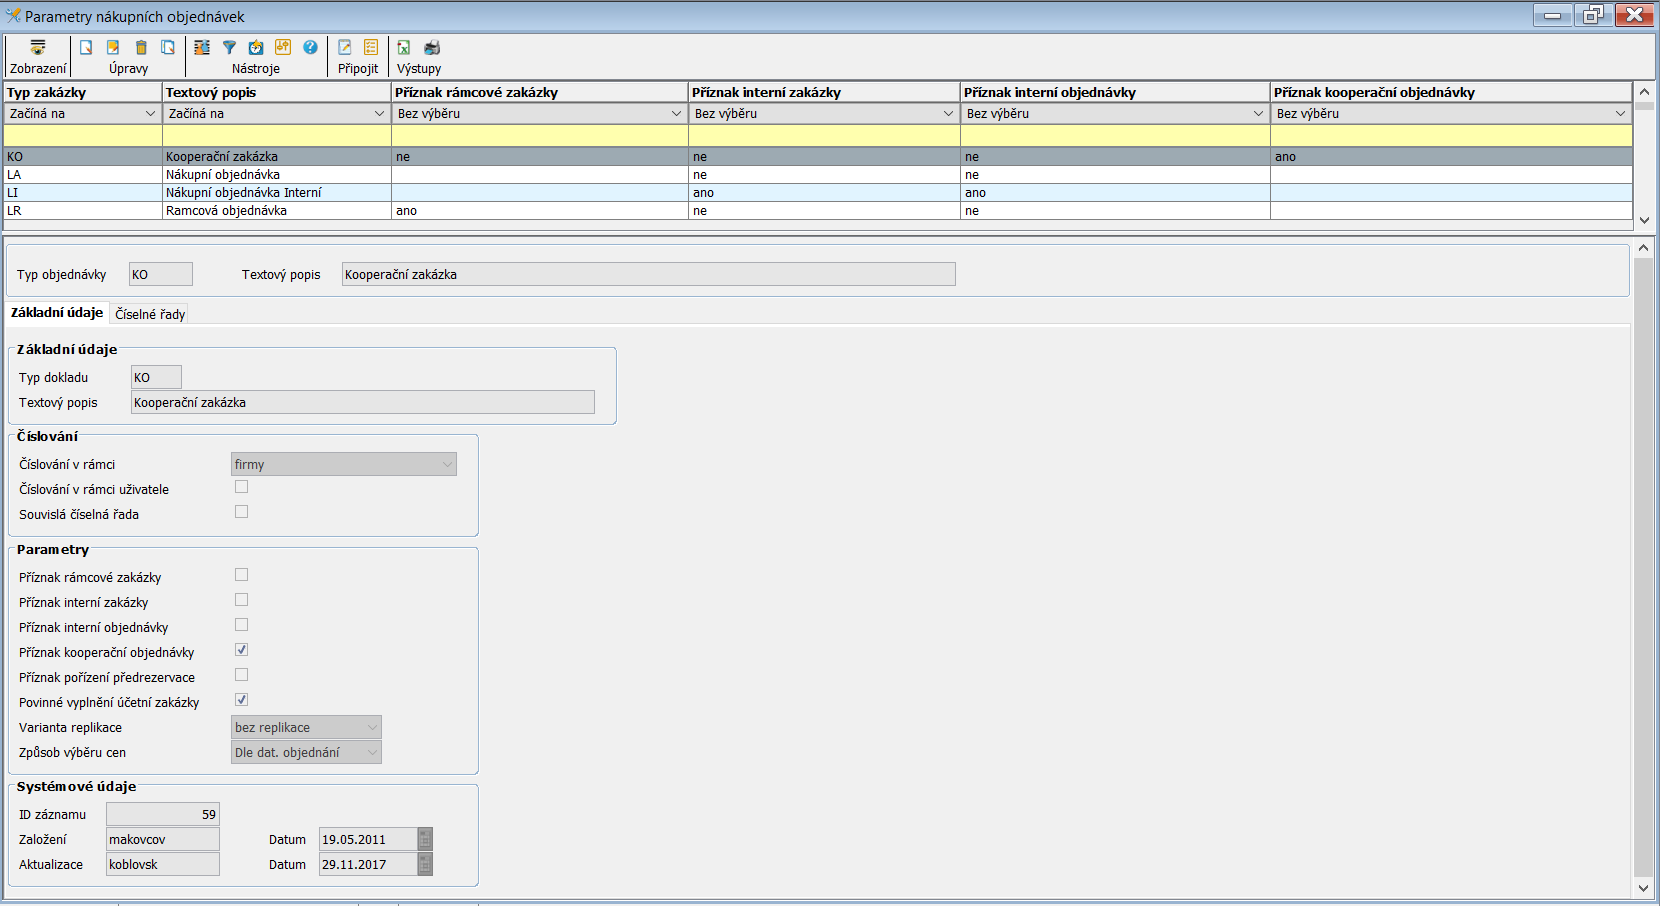This screenshot has height=906, width=1660.
Task: Click the Textový popis column header
Action: tap(276, 92)
